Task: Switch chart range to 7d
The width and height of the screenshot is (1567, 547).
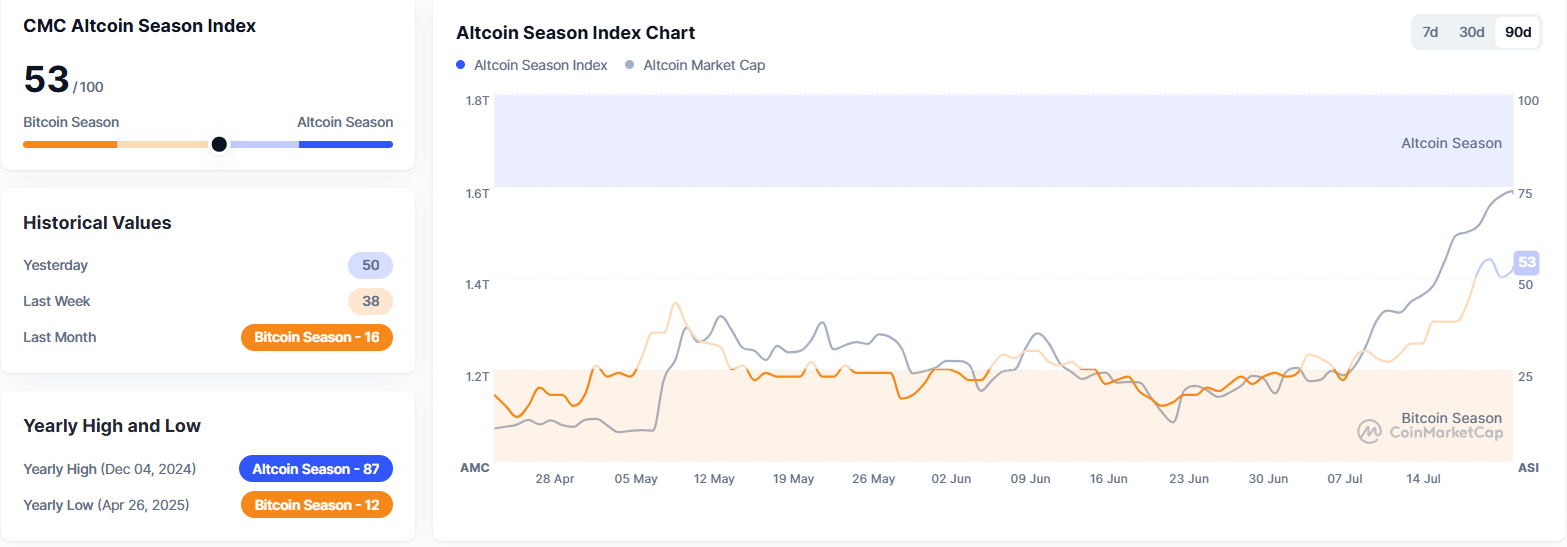Action: (x=1430, y=32)
